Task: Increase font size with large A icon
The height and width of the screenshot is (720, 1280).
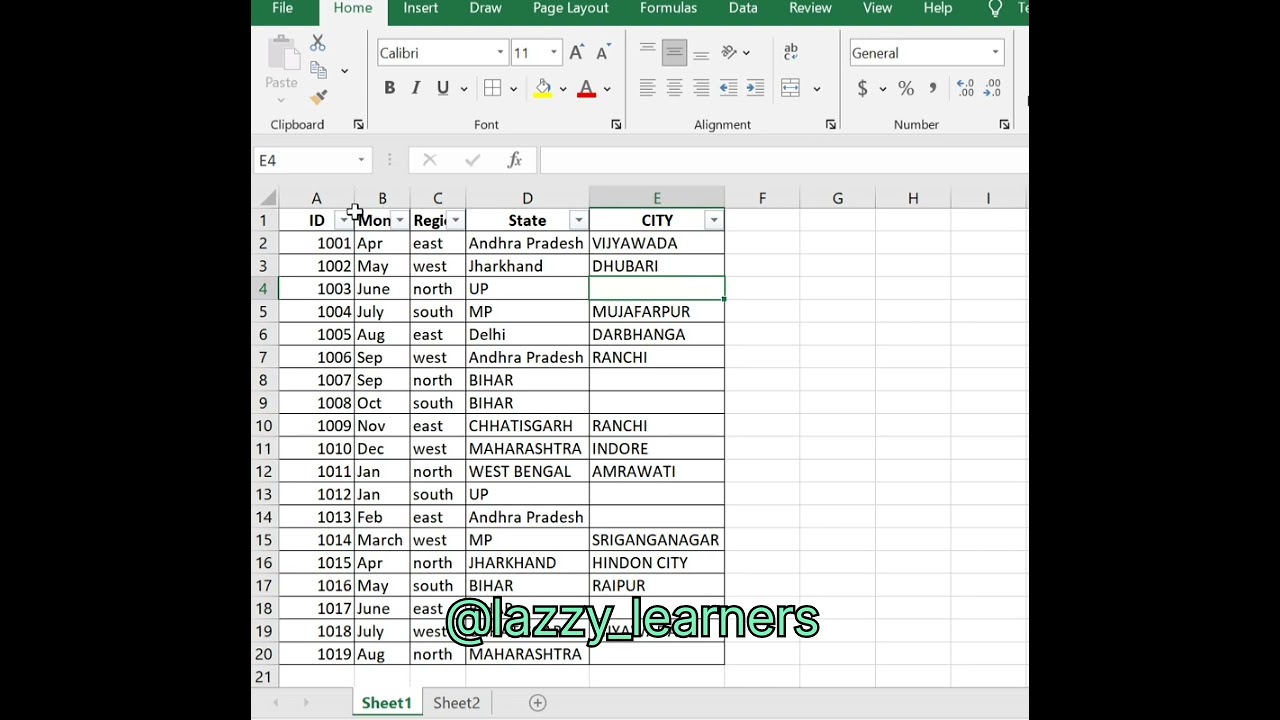Action: pyautogui.click(x=576, y=53)
